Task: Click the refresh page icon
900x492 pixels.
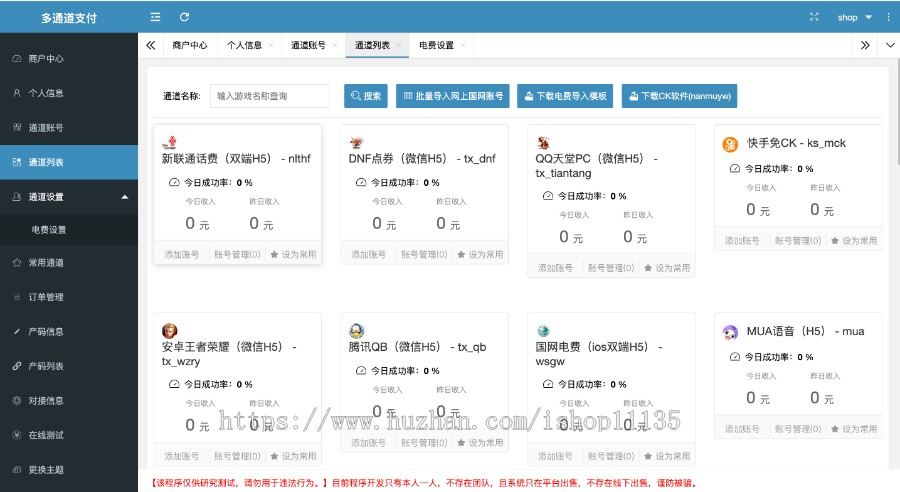Action: [x=184, y=17]
